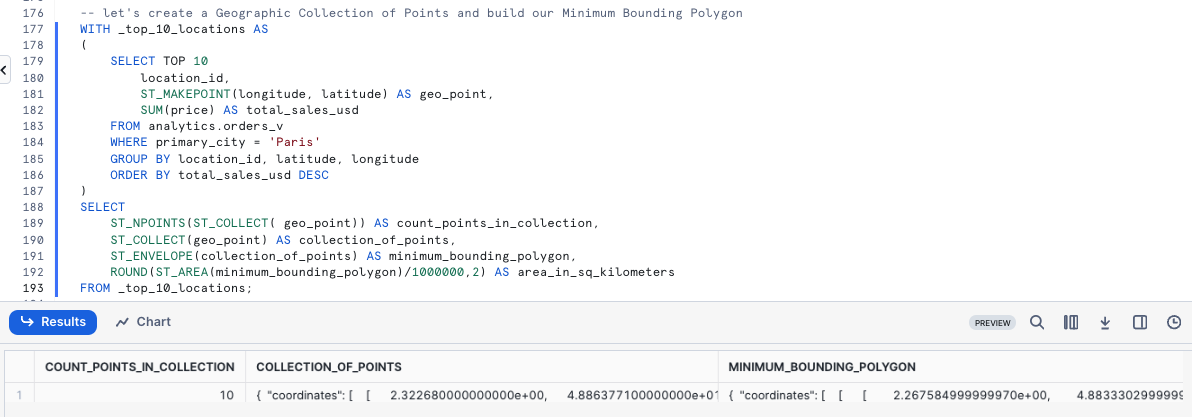
Task: Collapse sidebar with left chevron
Action: [4, 71]
